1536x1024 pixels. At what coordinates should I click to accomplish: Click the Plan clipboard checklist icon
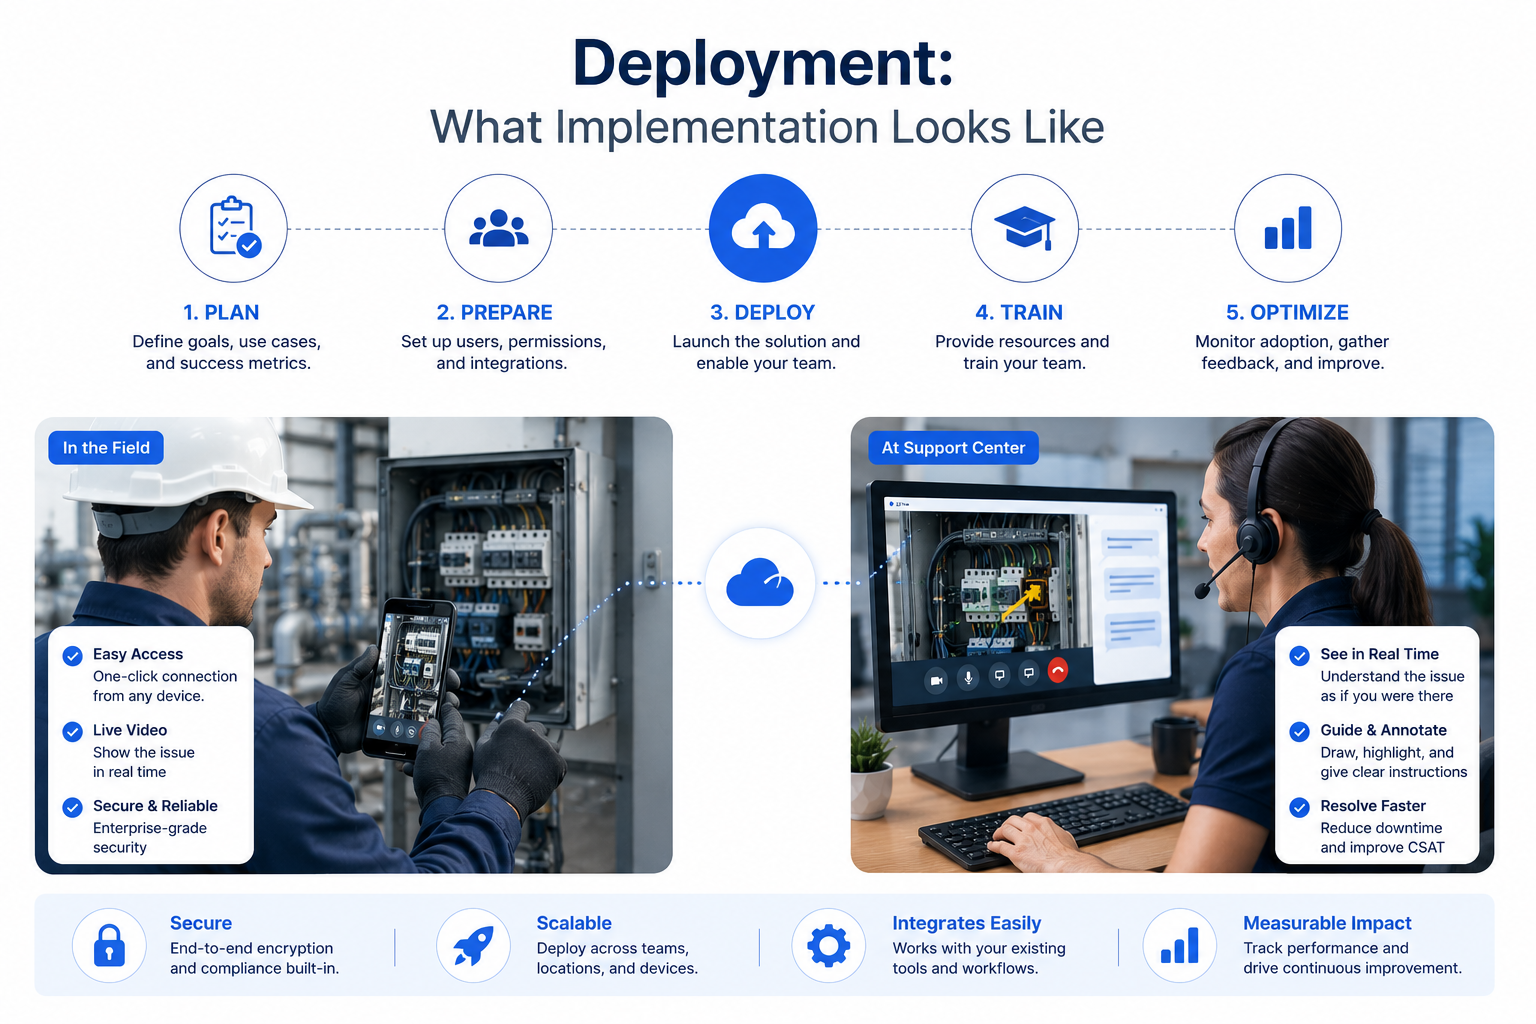tap(234, 228)
